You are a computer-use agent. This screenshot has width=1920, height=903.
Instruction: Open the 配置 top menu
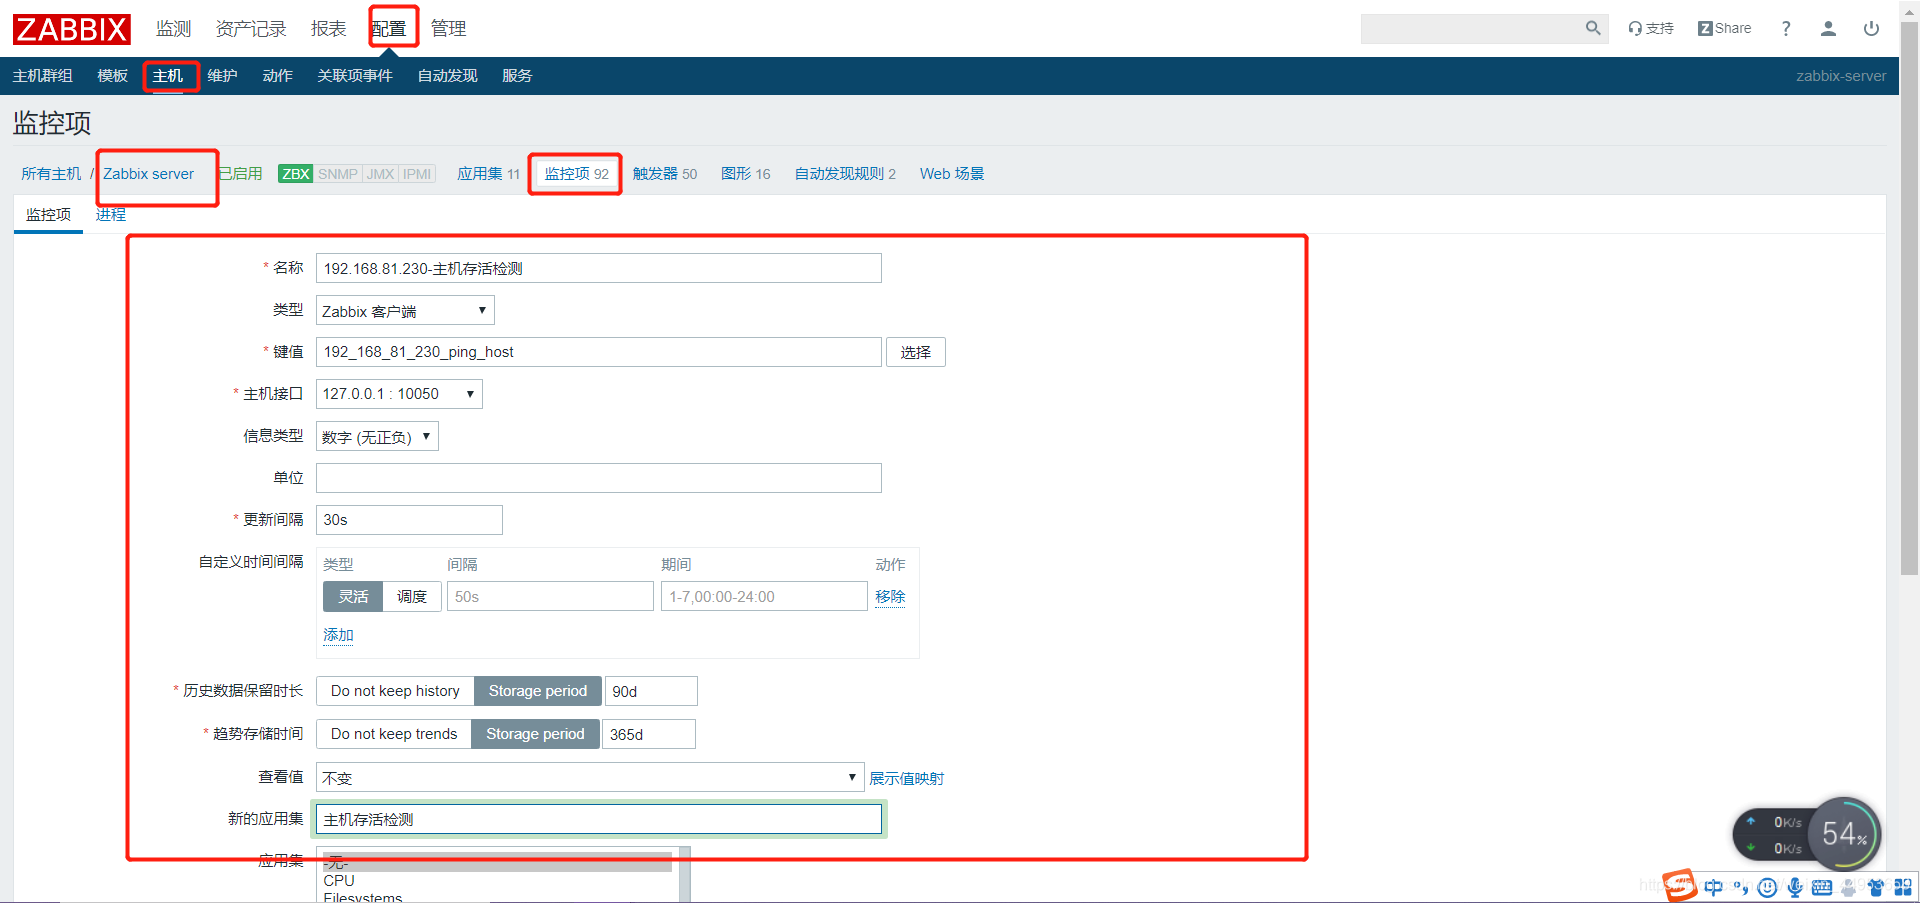click(389, 29)
